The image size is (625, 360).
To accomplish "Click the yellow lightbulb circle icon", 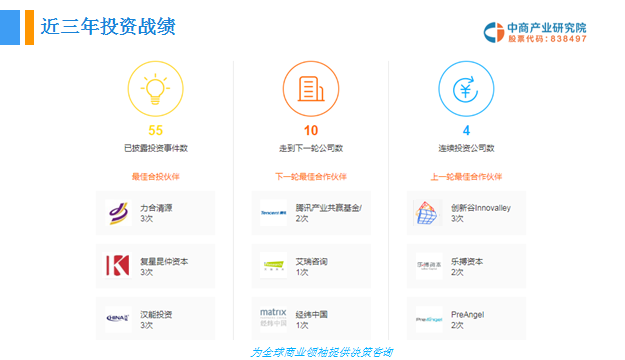I will click(155, 89).
